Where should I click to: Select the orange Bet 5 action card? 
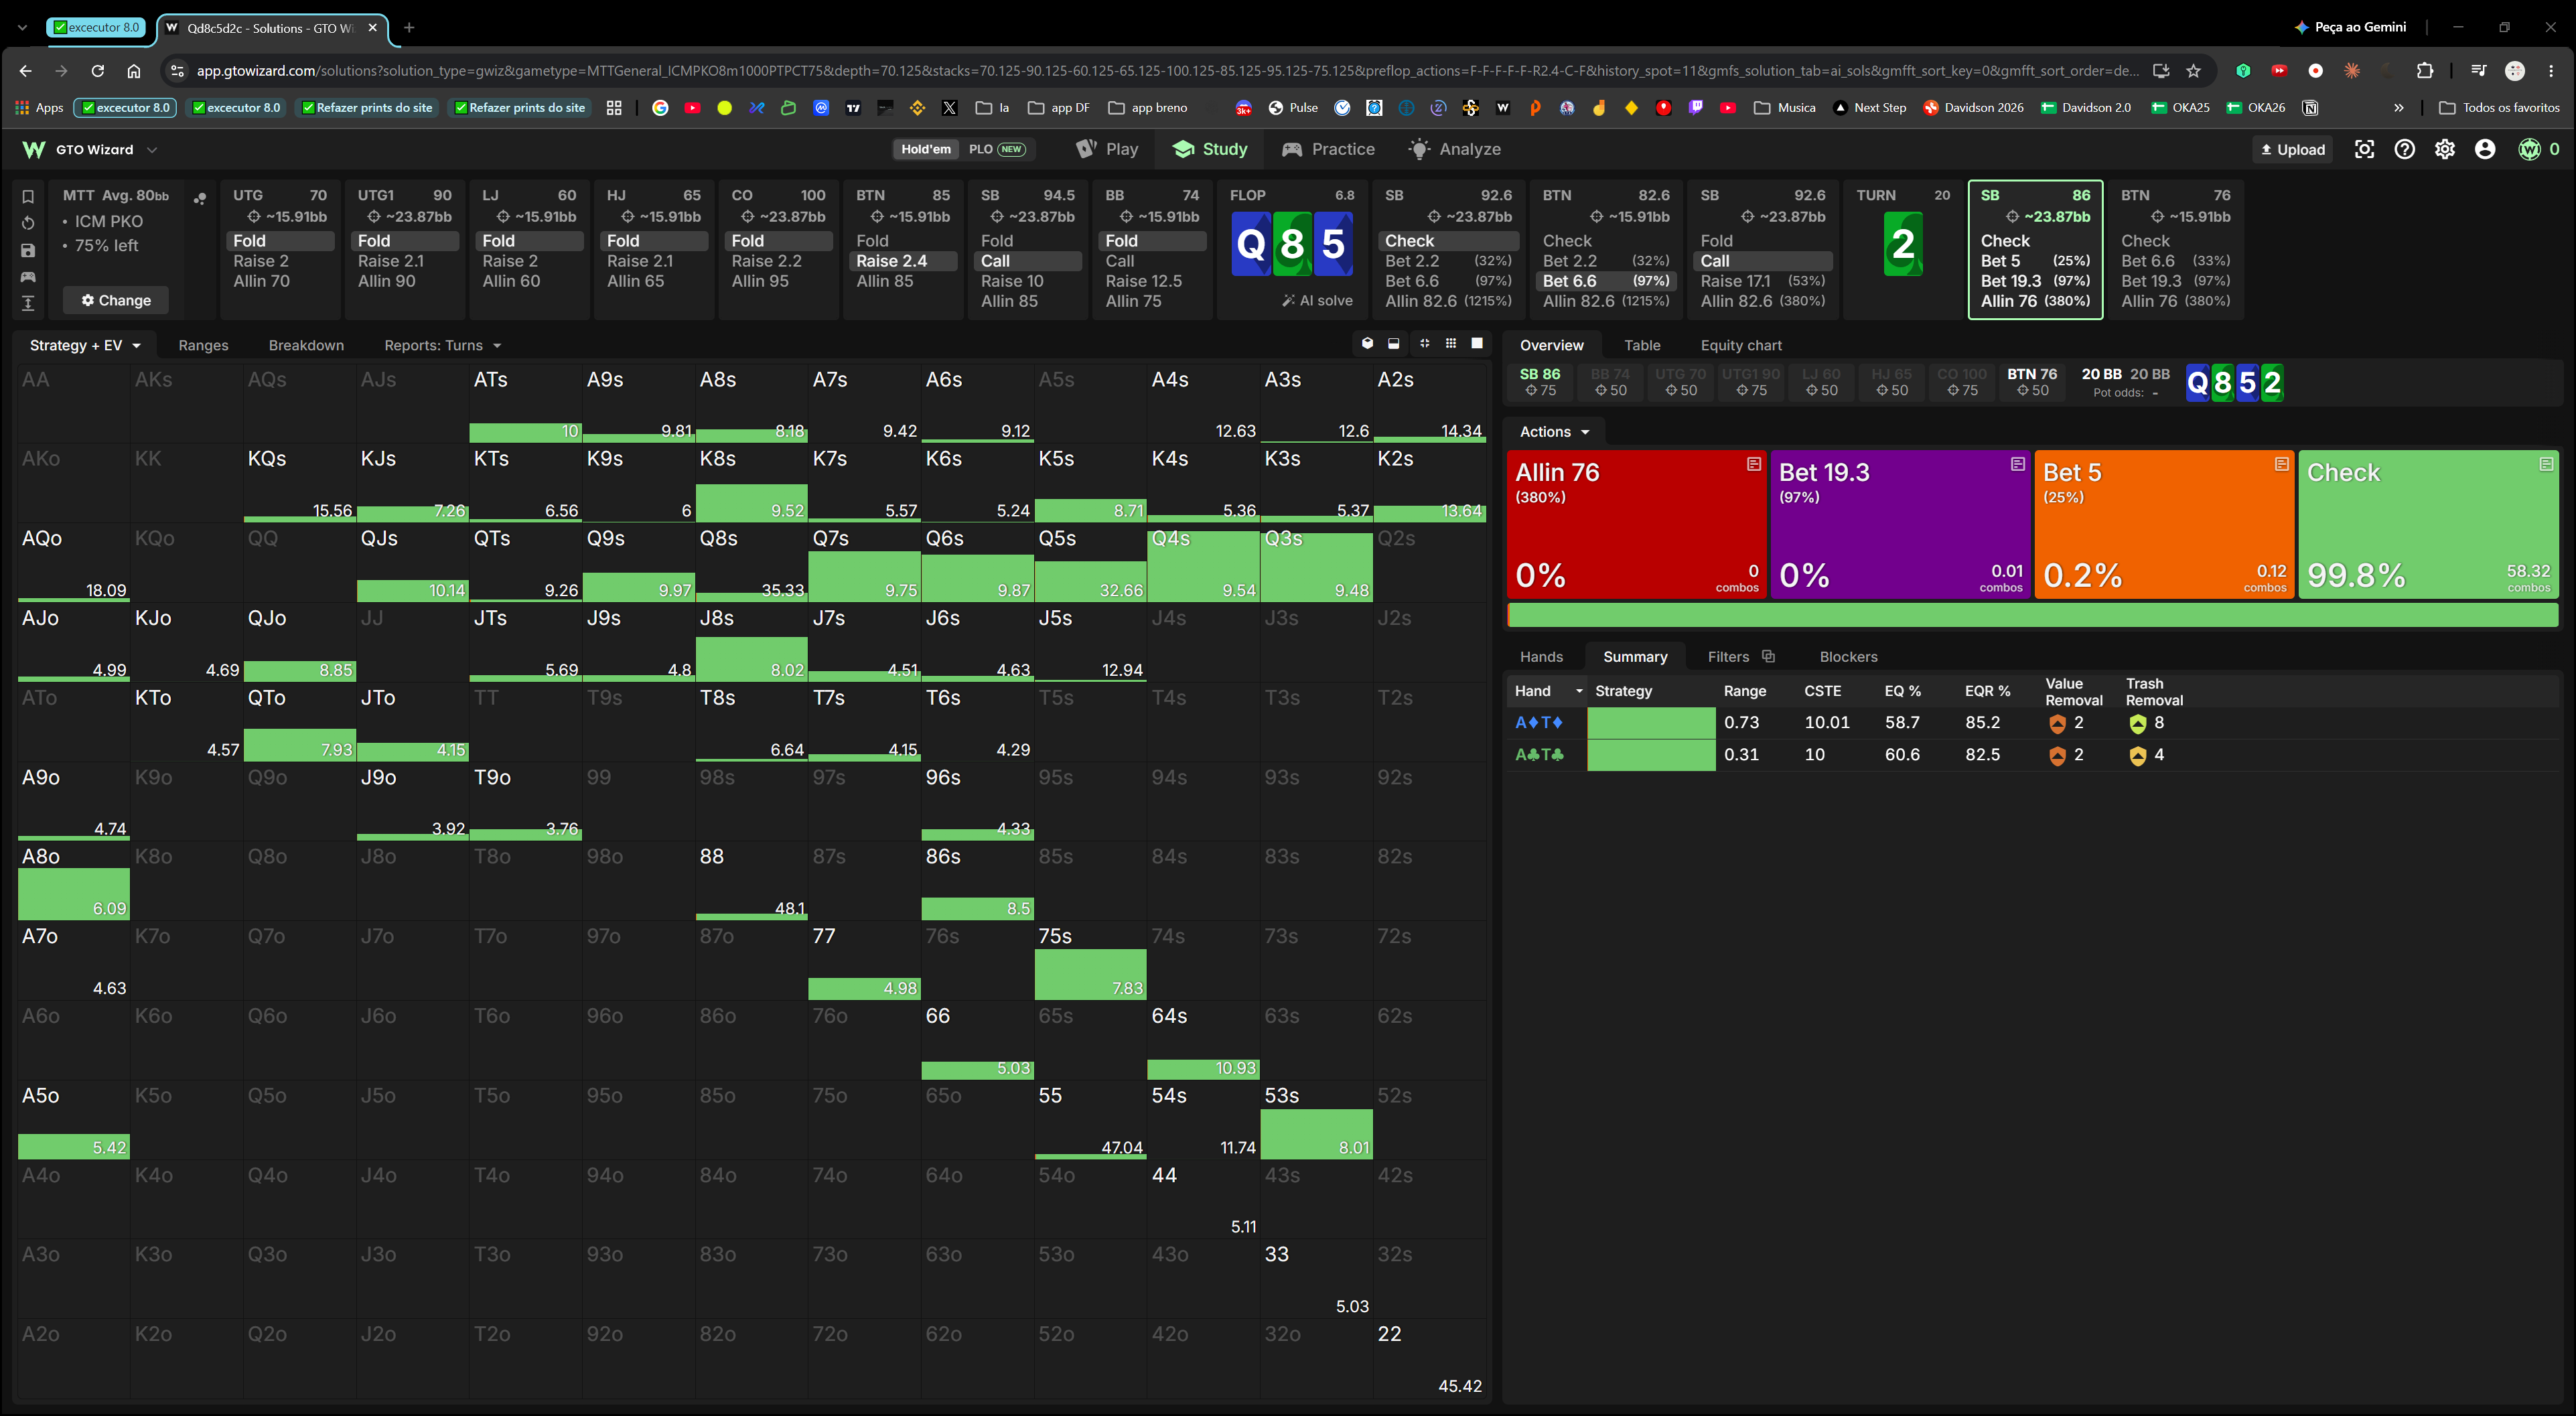(2164, 524)
